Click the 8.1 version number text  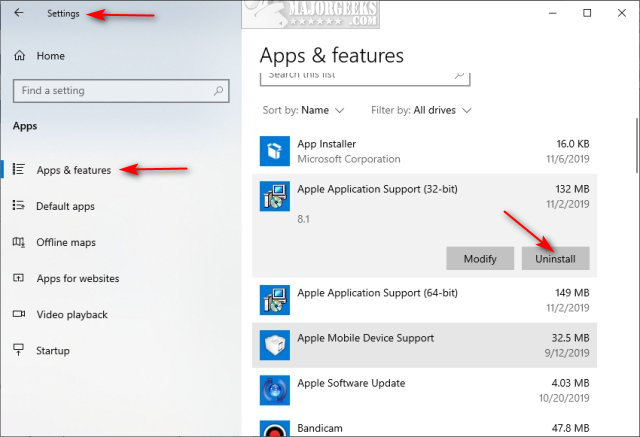click(303, 220)
